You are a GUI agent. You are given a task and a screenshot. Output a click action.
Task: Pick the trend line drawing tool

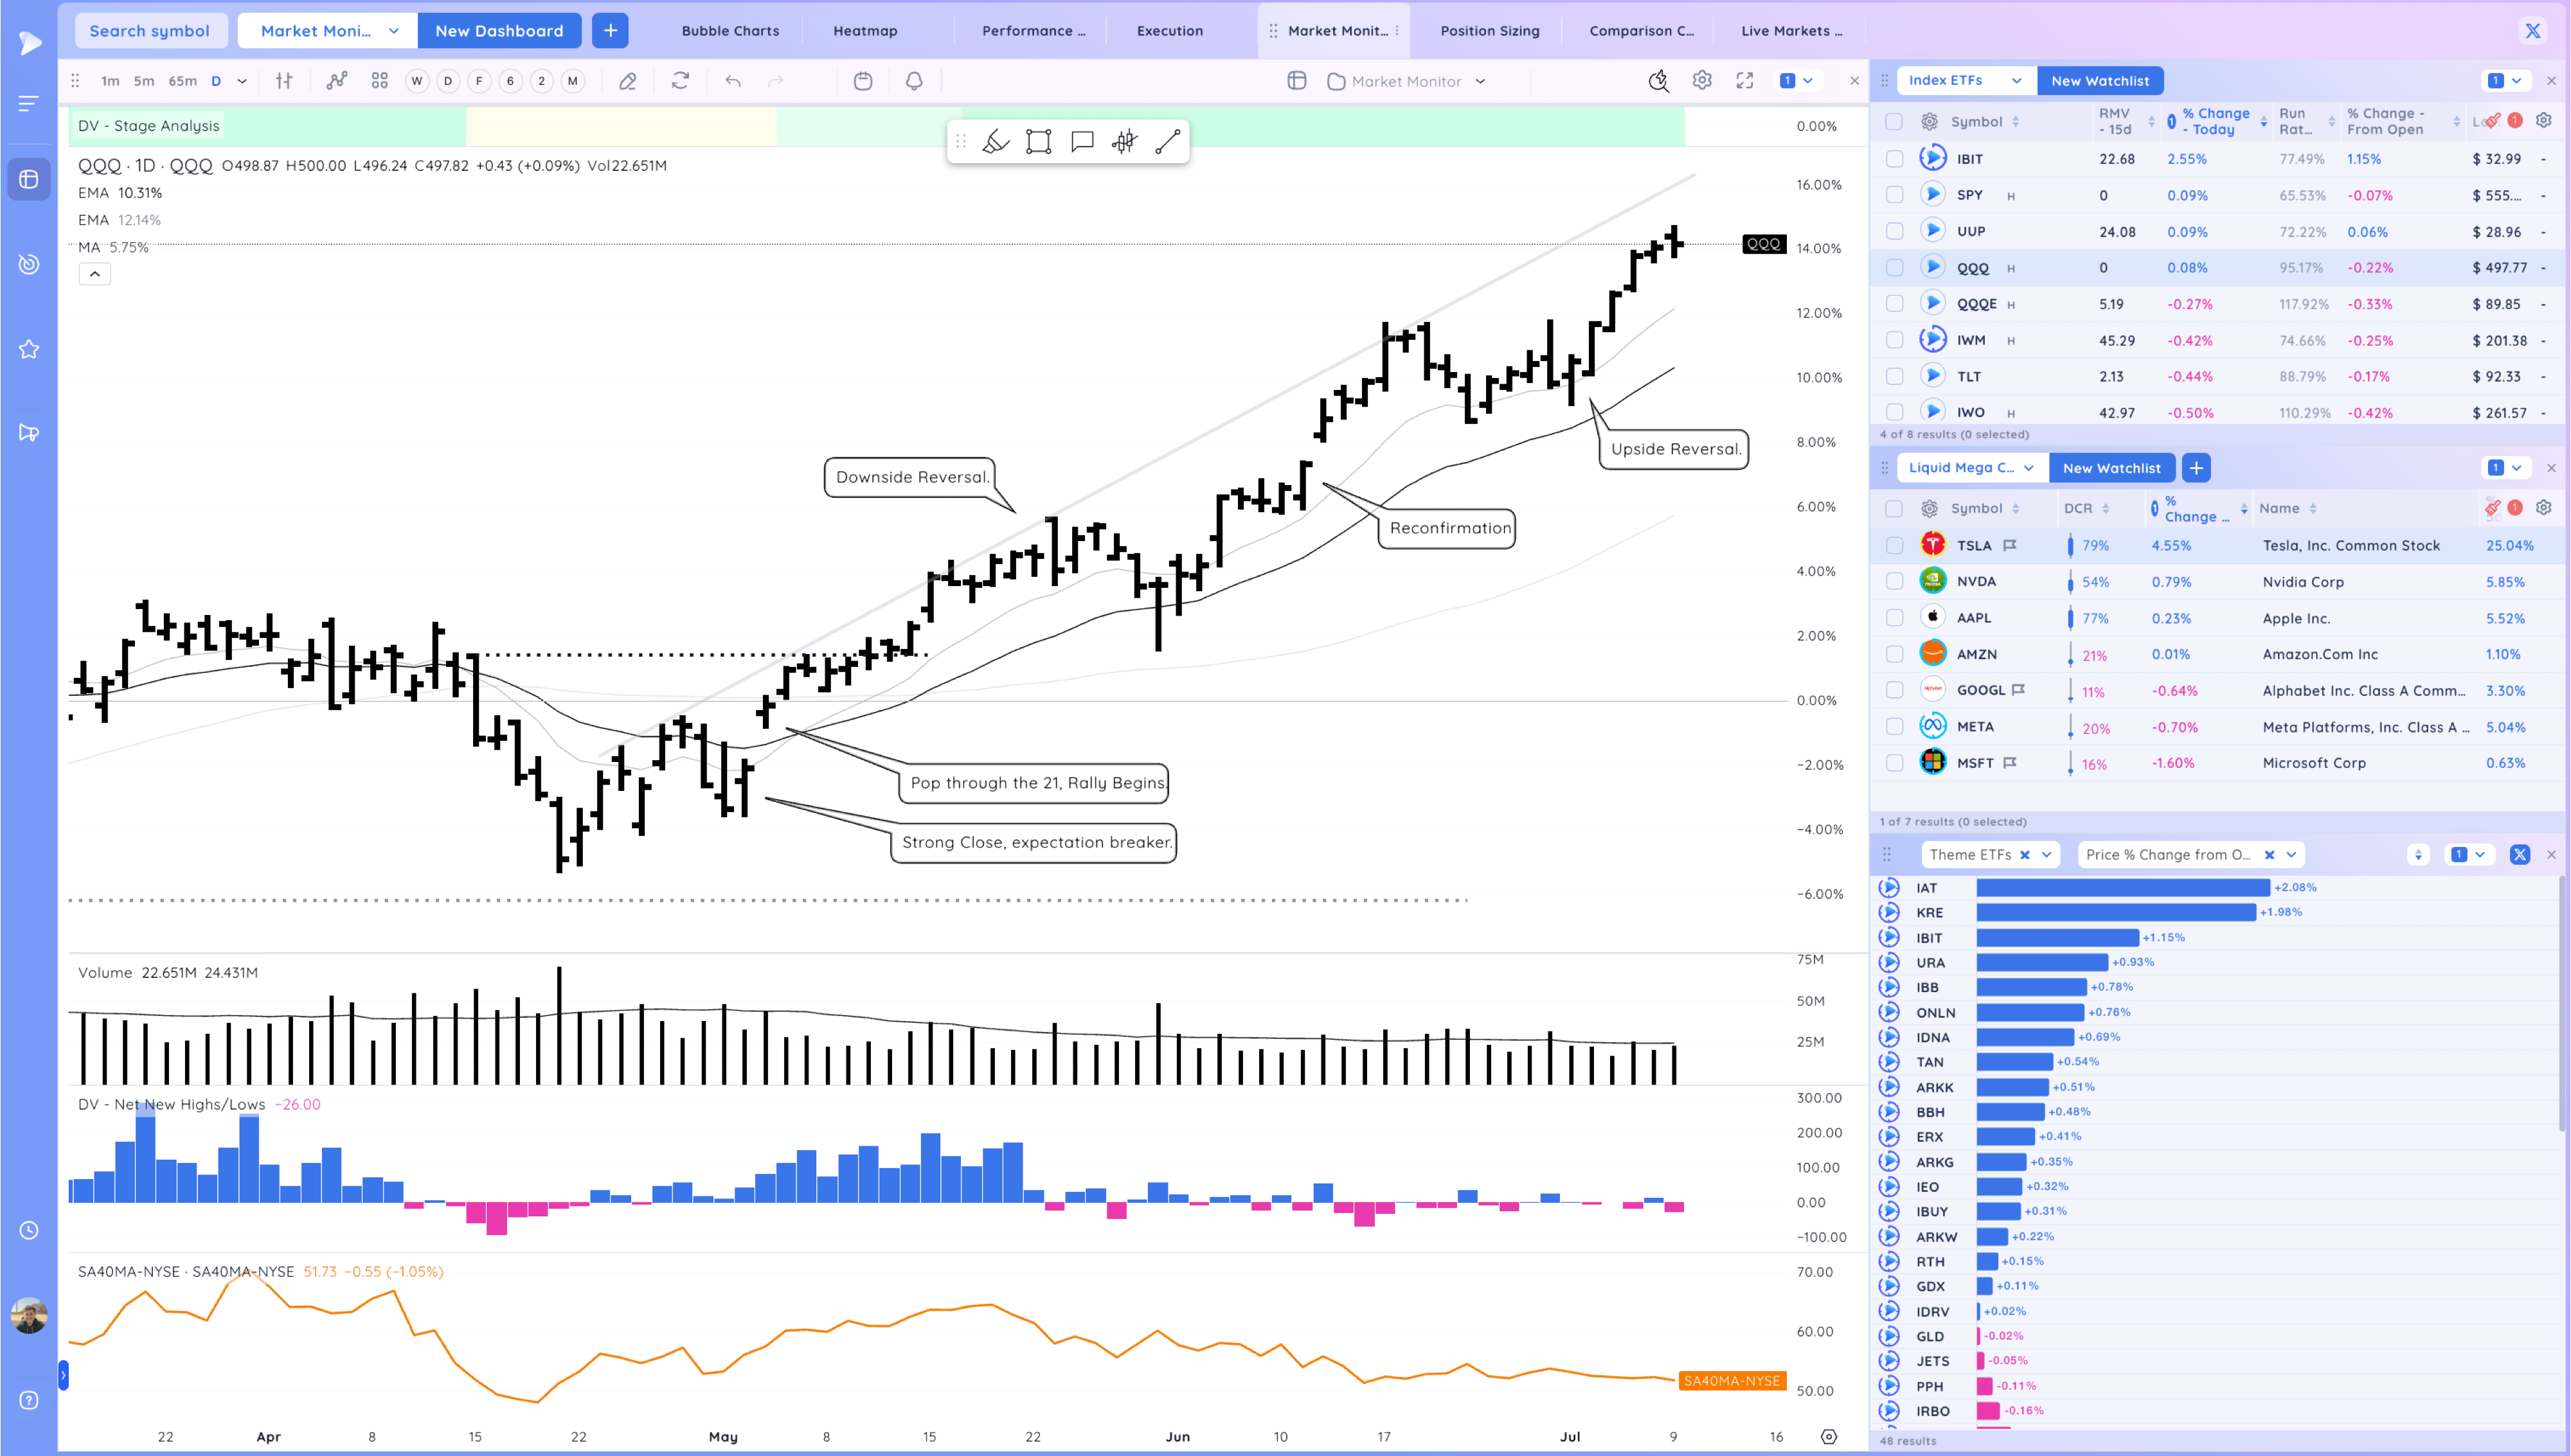coord(1167,142)
